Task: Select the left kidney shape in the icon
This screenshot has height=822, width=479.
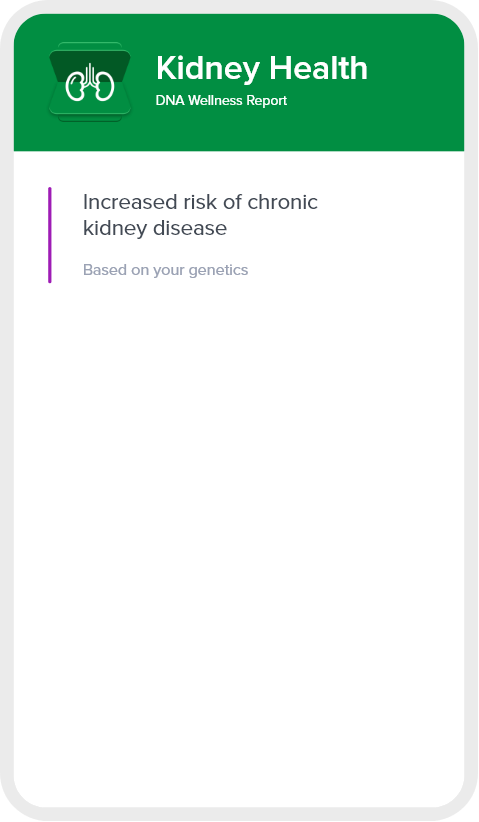Action: [x=76, y=86]
